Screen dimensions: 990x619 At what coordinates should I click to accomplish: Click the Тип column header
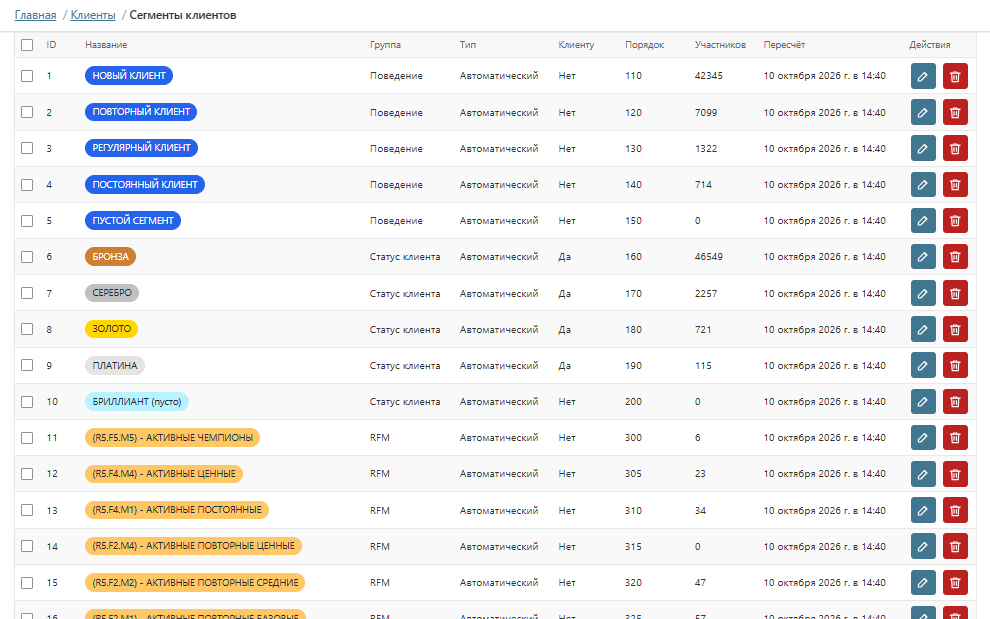pyautogui.click(x=468, y=45)
